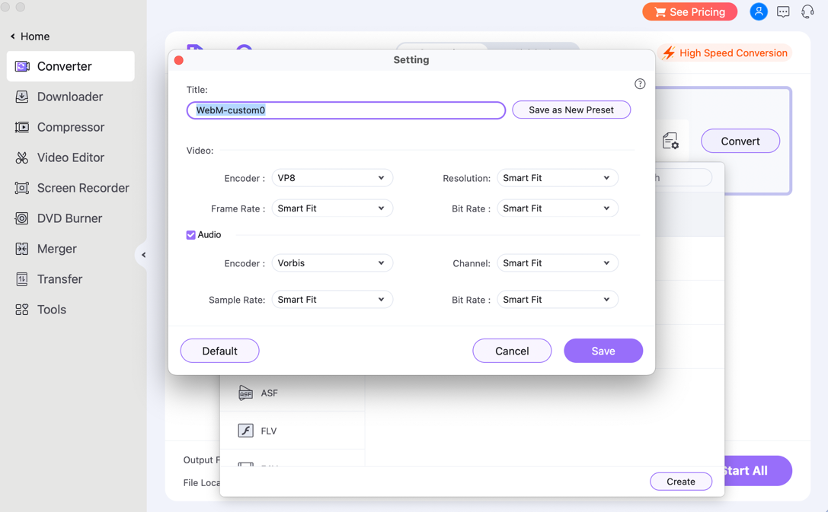Select the FLV format row text

pyautogui.click(x=269, y=431)
